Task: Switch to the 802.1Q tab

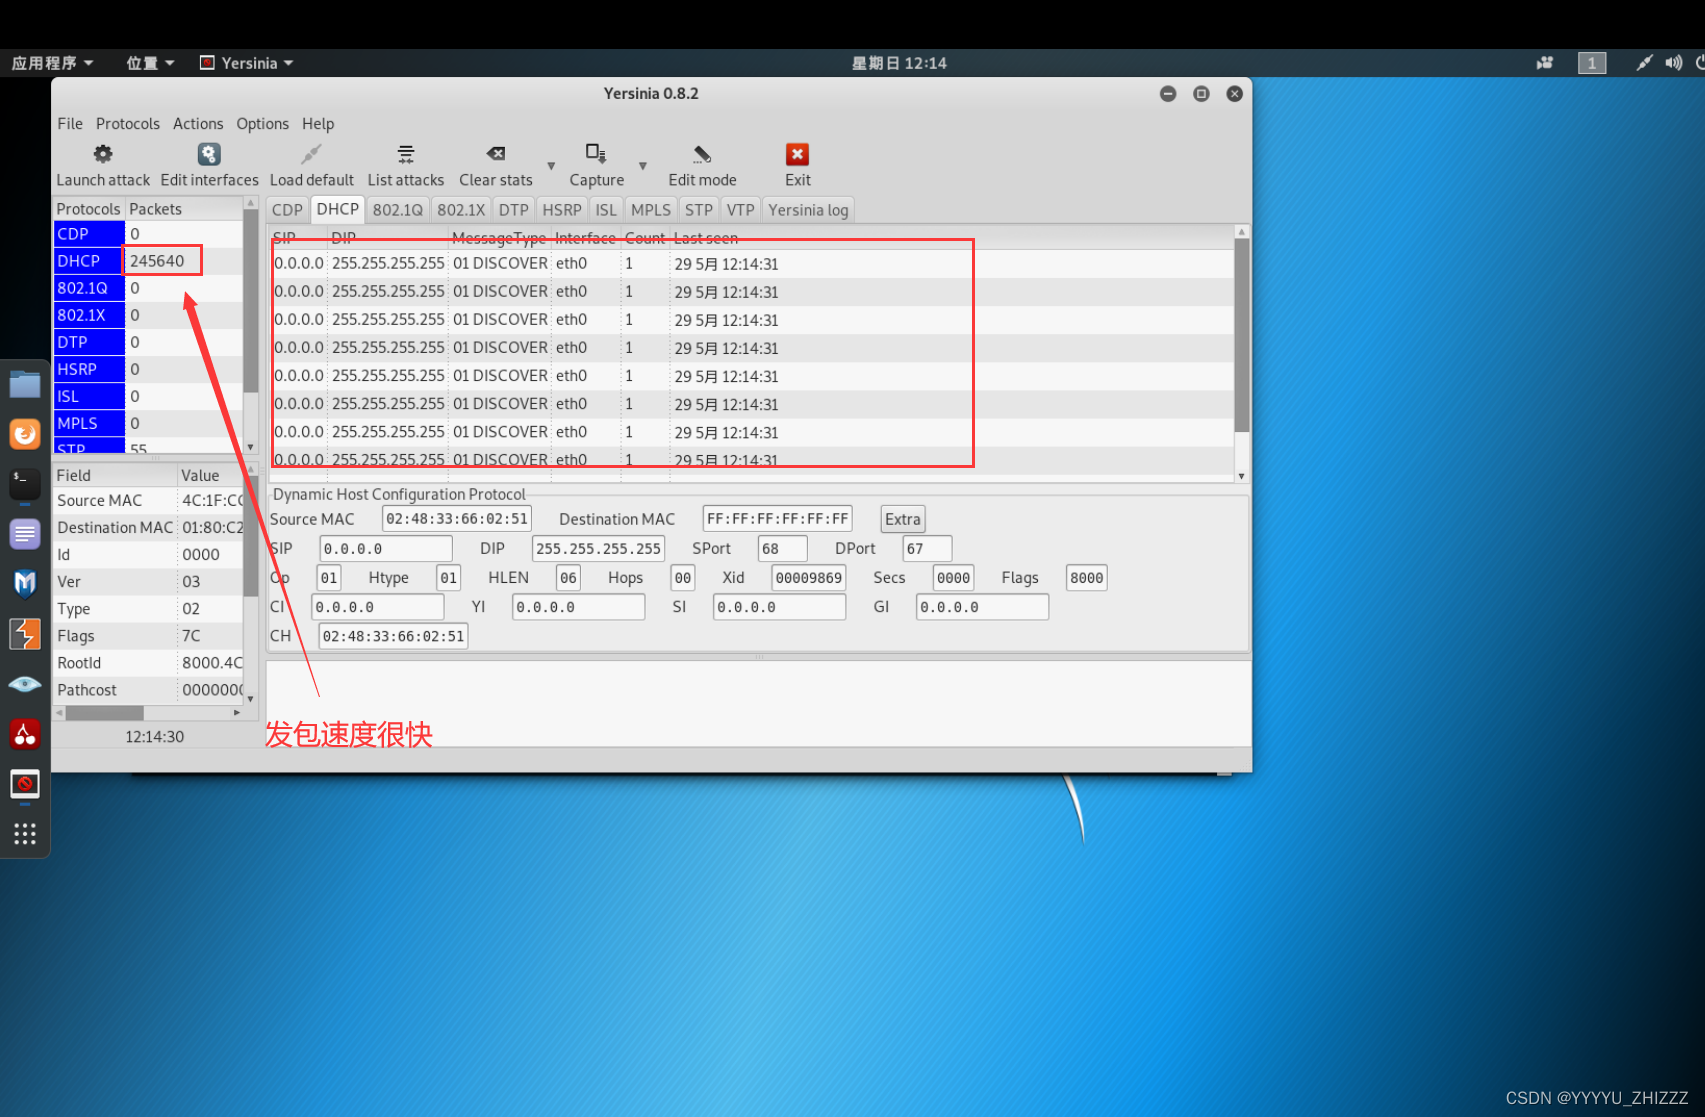Action: pos(398,210)
